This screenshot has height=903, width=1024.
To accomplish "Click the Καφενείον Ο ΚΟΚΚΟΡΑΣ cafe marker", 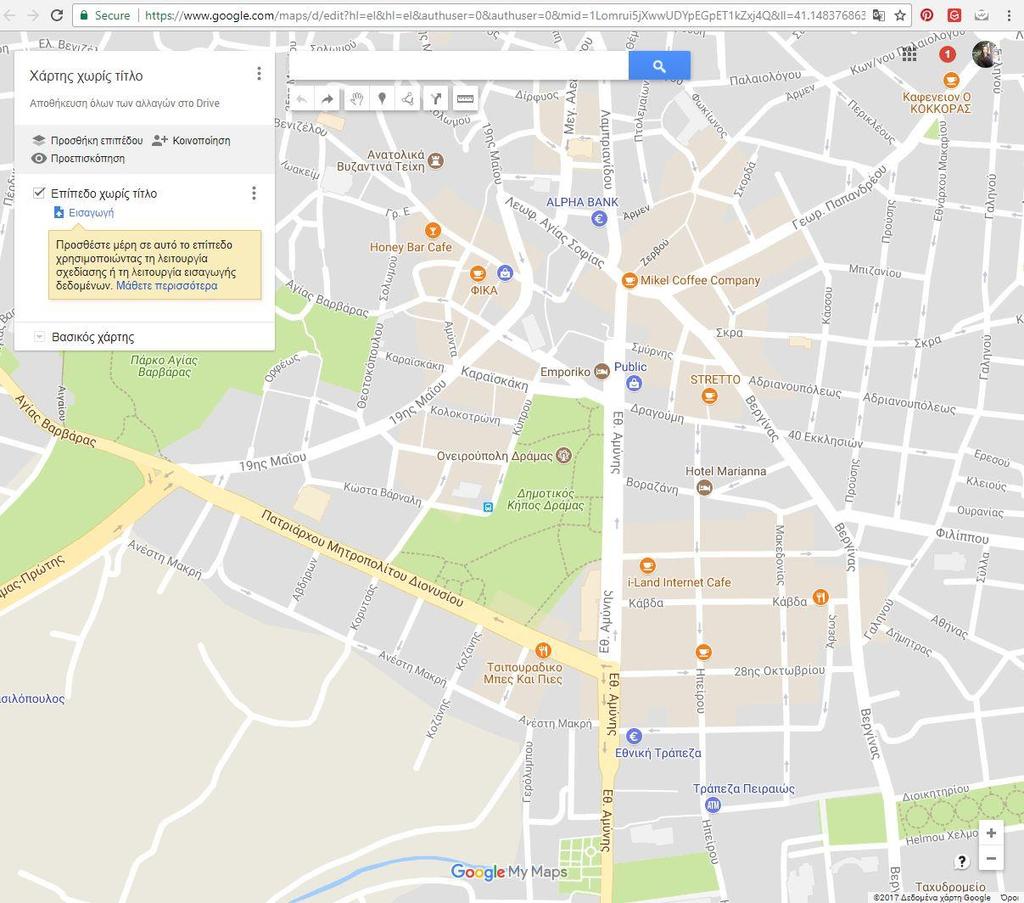I will [951, 80].
